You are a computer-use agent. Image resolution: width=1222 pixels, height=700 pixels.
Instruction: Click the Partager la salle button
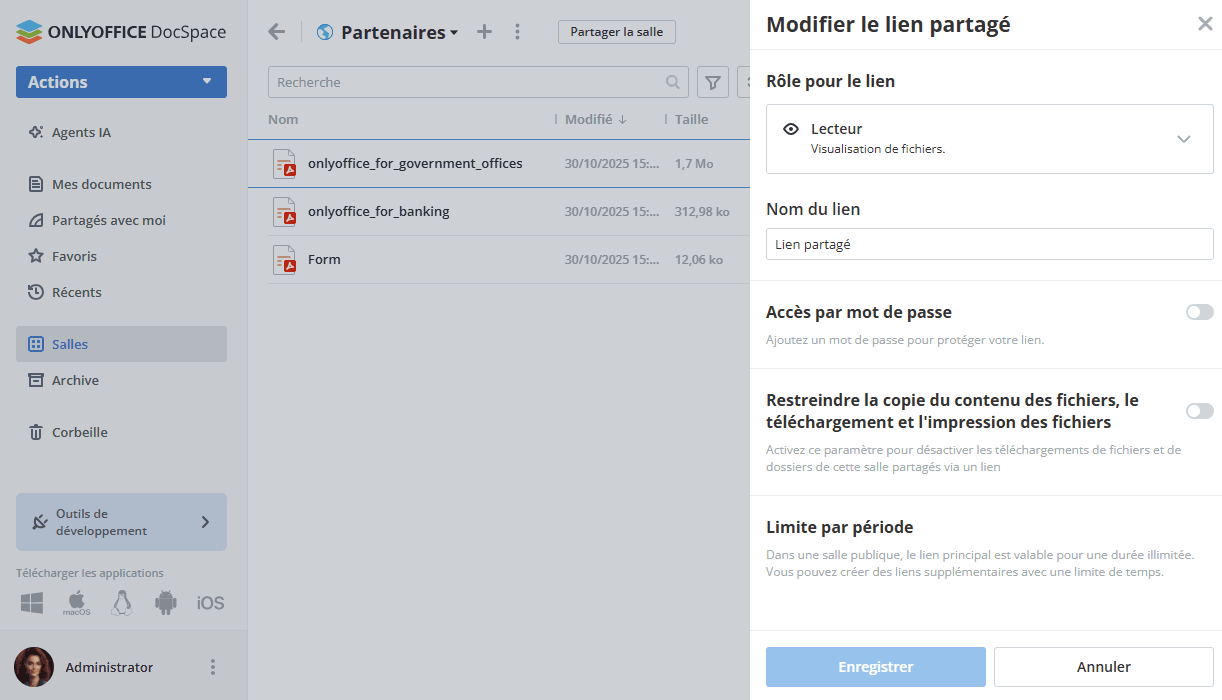coord(616,31)
